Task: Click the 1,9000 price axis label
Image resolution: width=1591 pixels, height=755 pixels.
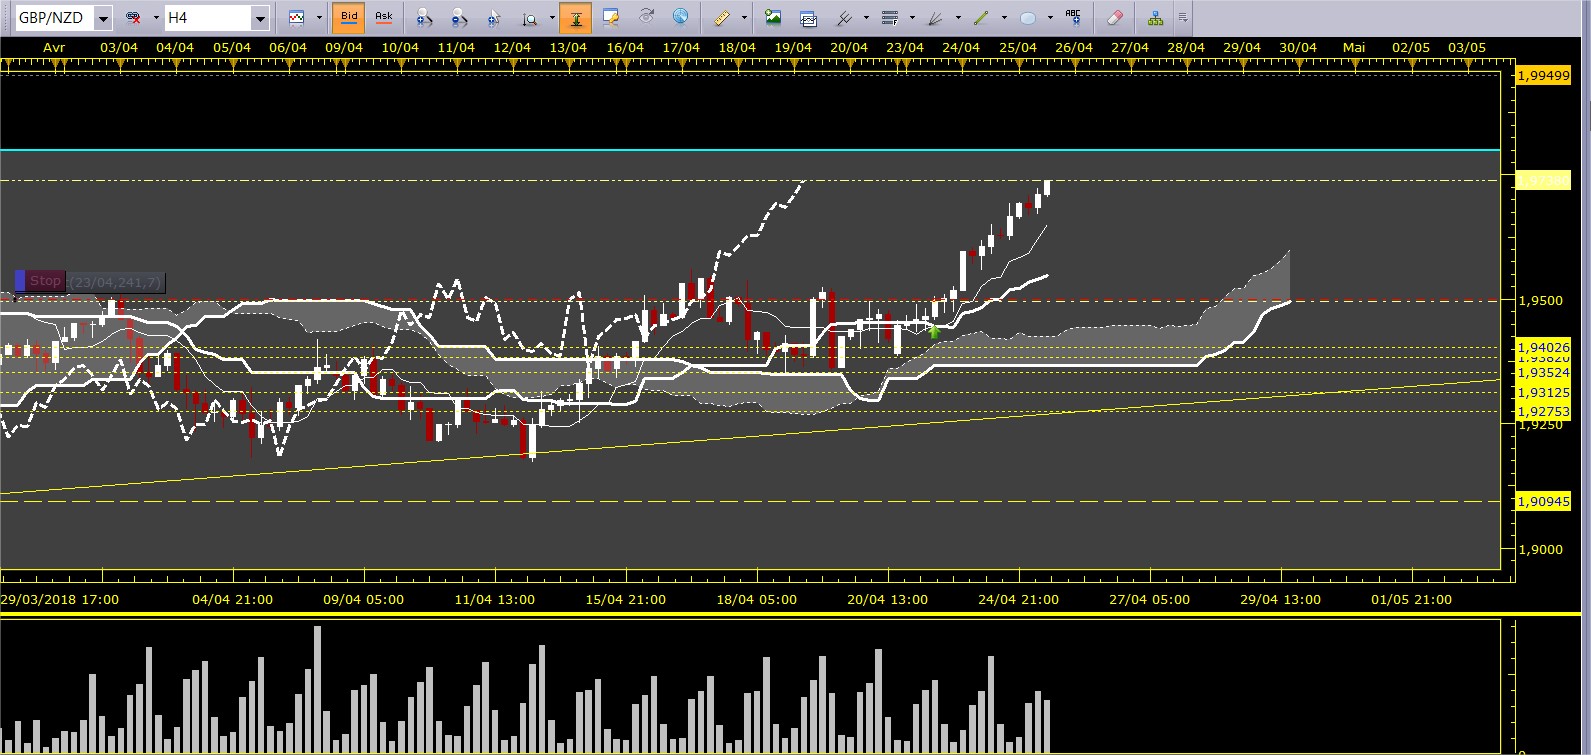Action: [1540, 549]
